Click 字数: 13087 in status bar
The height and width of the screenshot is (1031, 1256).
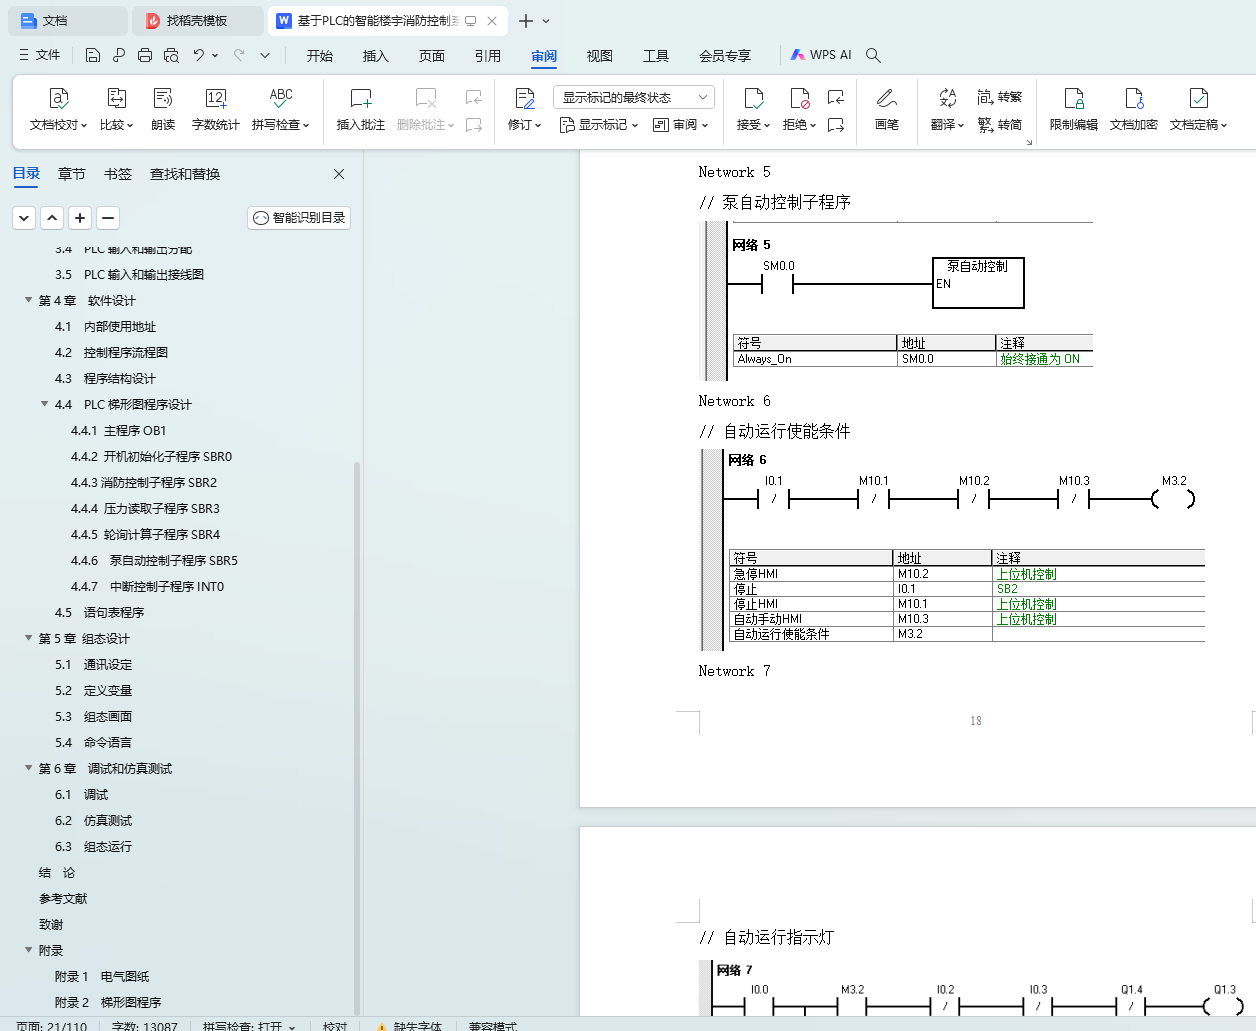pyautogui.click(x=144, y=1026)
